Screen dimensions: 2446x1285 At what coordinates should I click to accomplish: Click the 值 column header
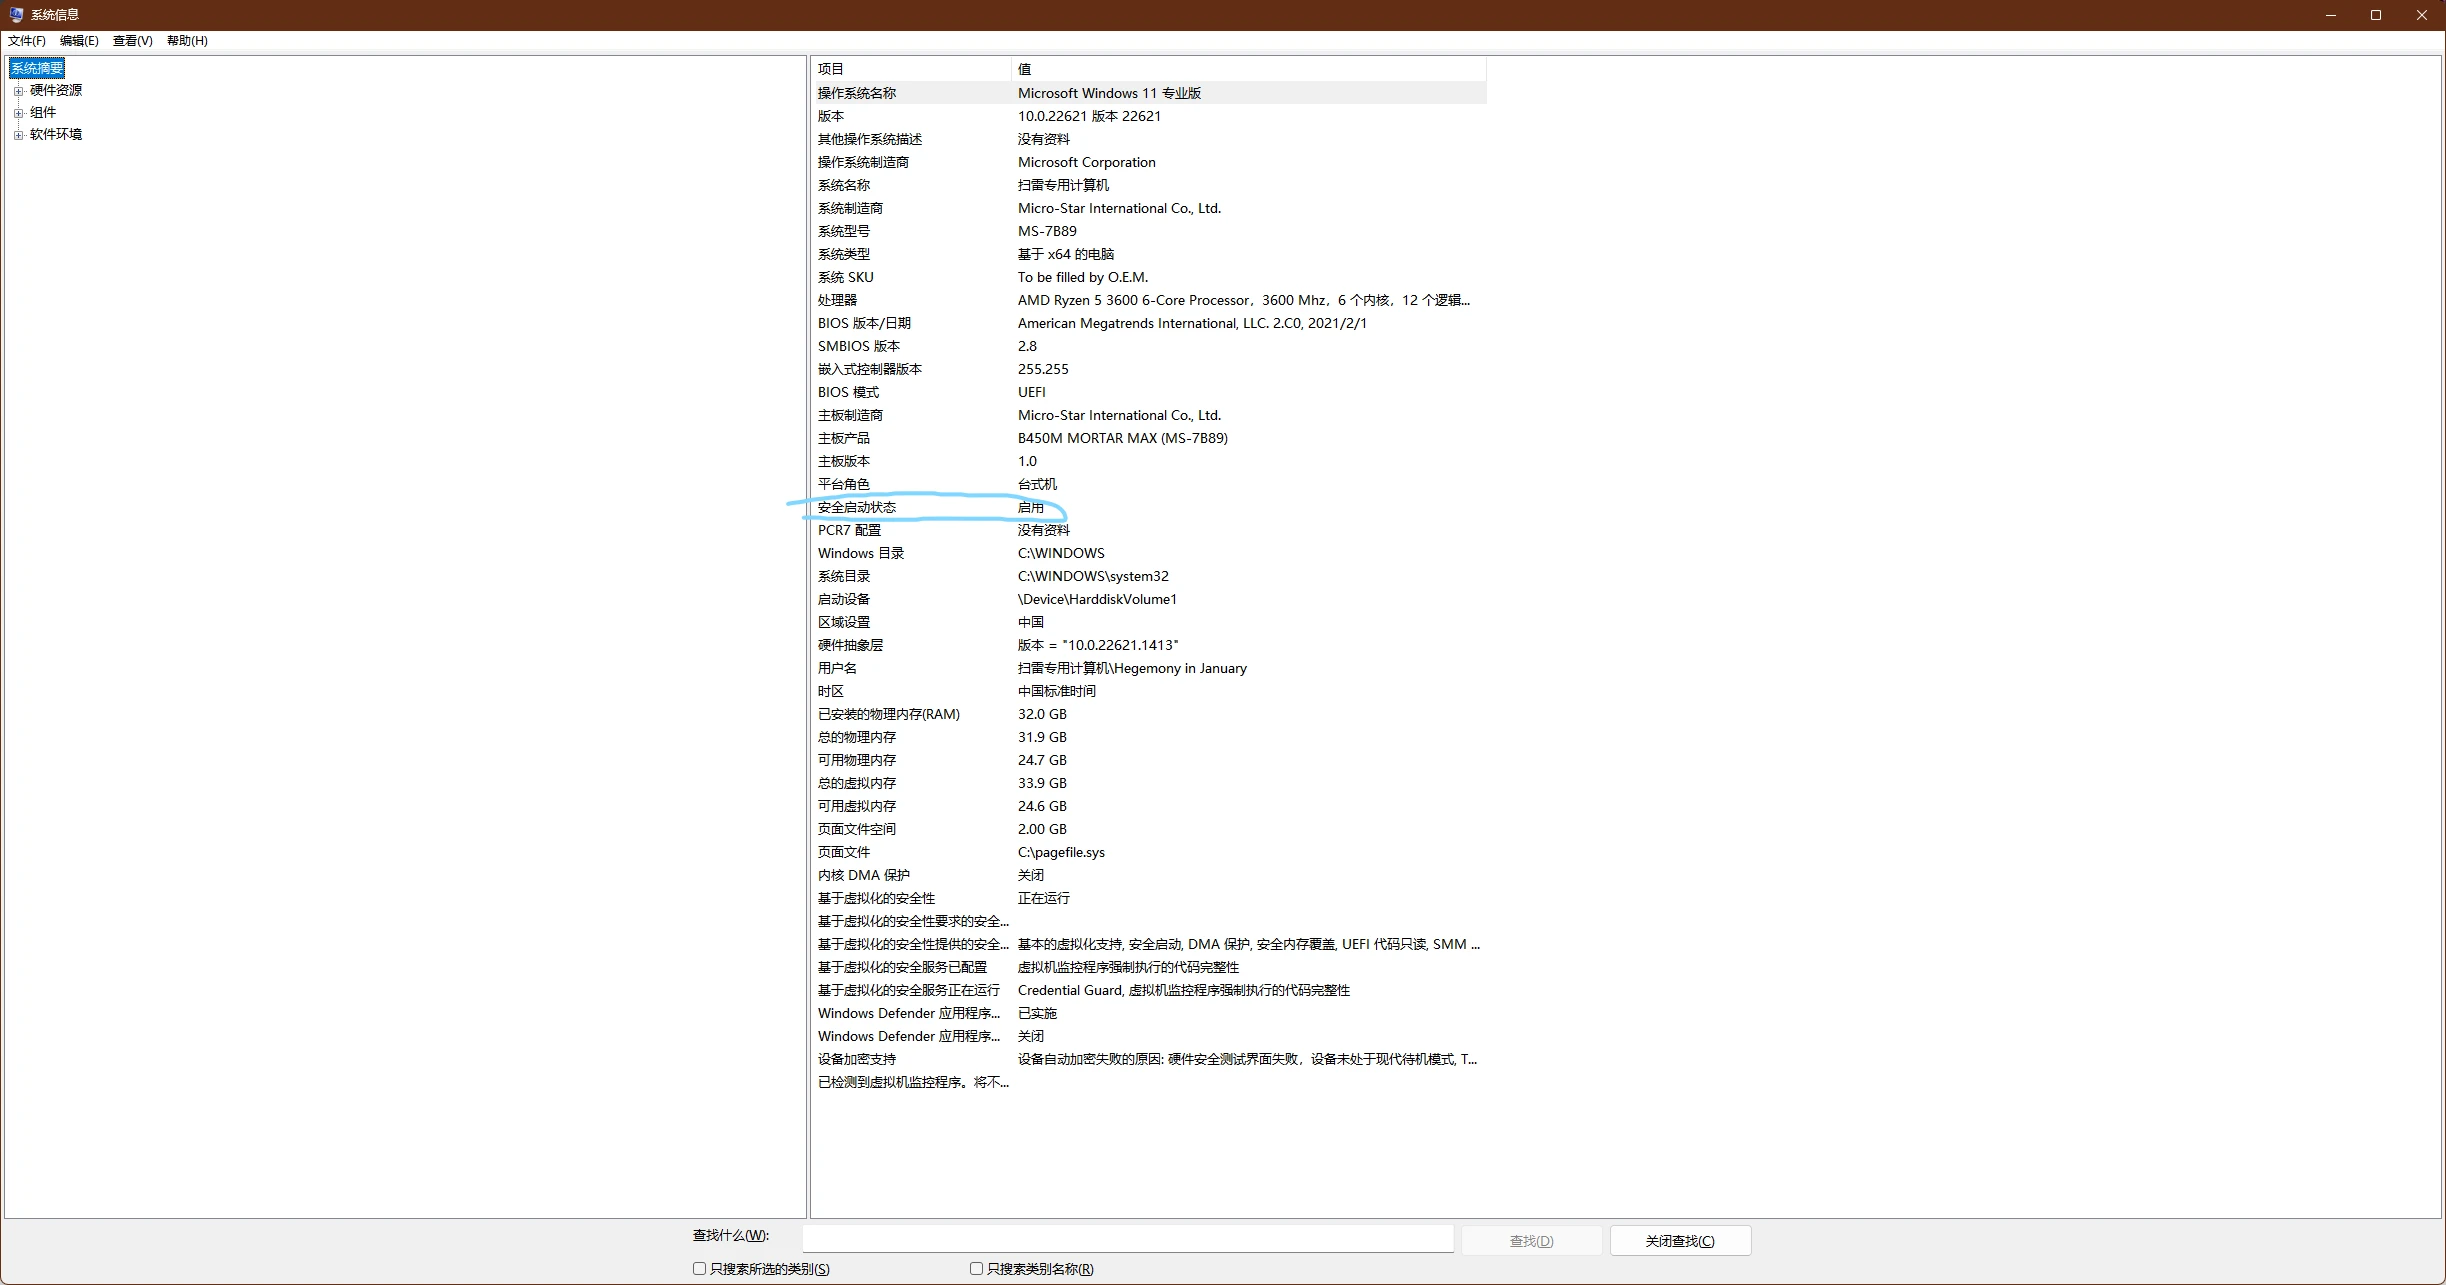point(1249,69)
